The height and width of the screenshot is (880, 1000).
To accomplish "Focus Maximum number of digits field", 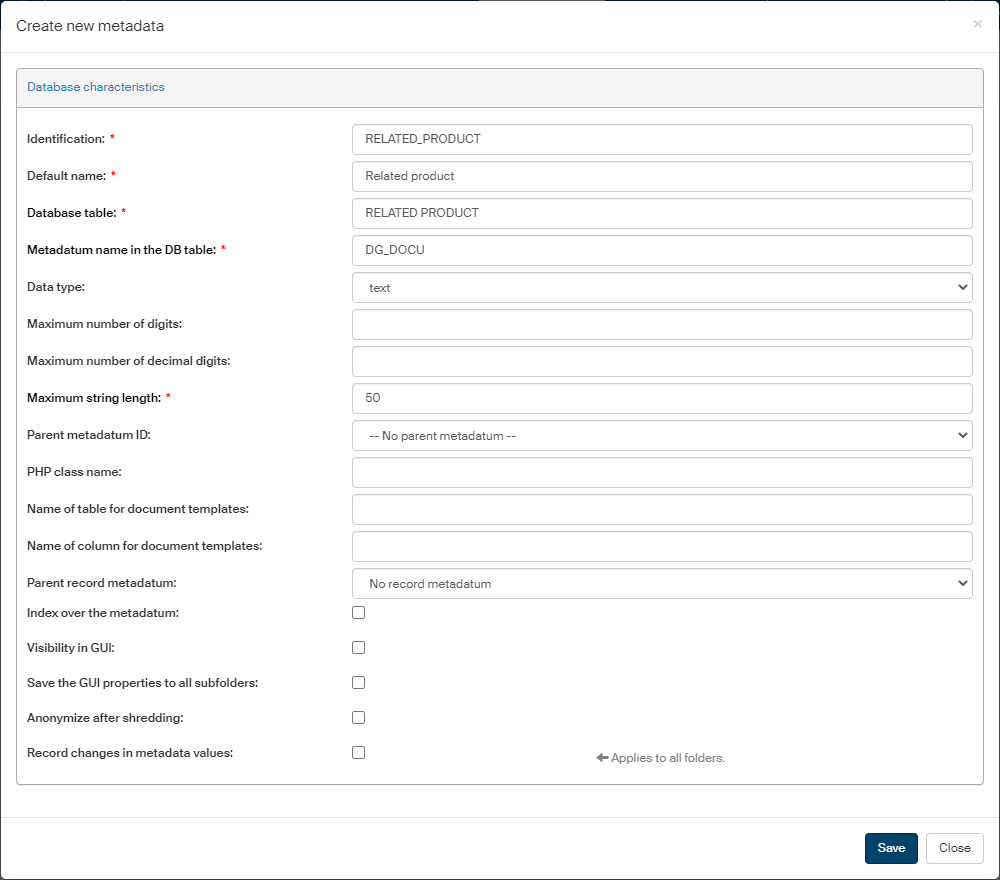I will tap(662, 324).
